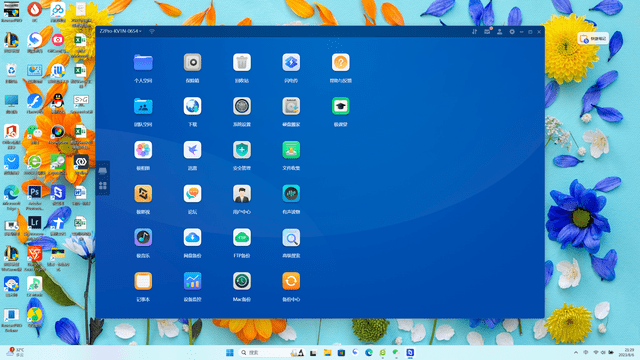Open the 个人空间 personal space folder
640x360 pixels.
click(143, 62)
